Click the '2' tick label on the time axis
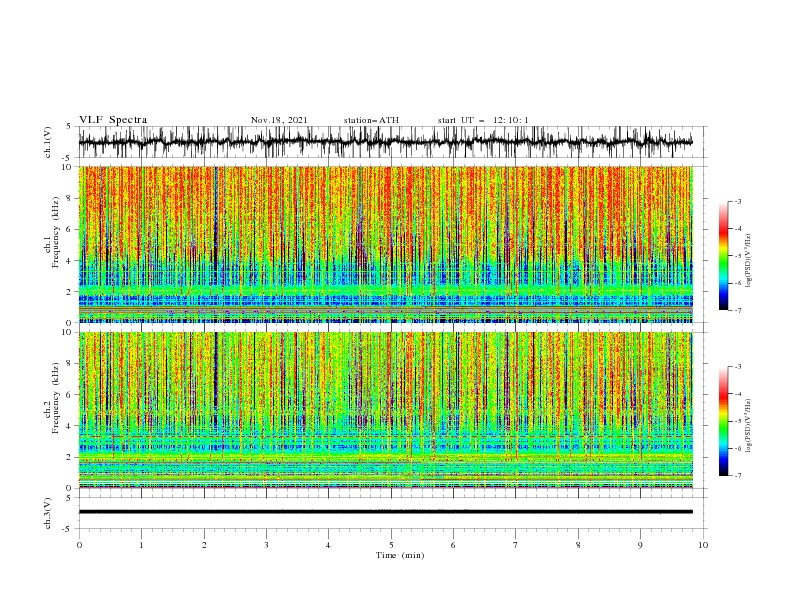792x612 pixels. coord(204,545)
